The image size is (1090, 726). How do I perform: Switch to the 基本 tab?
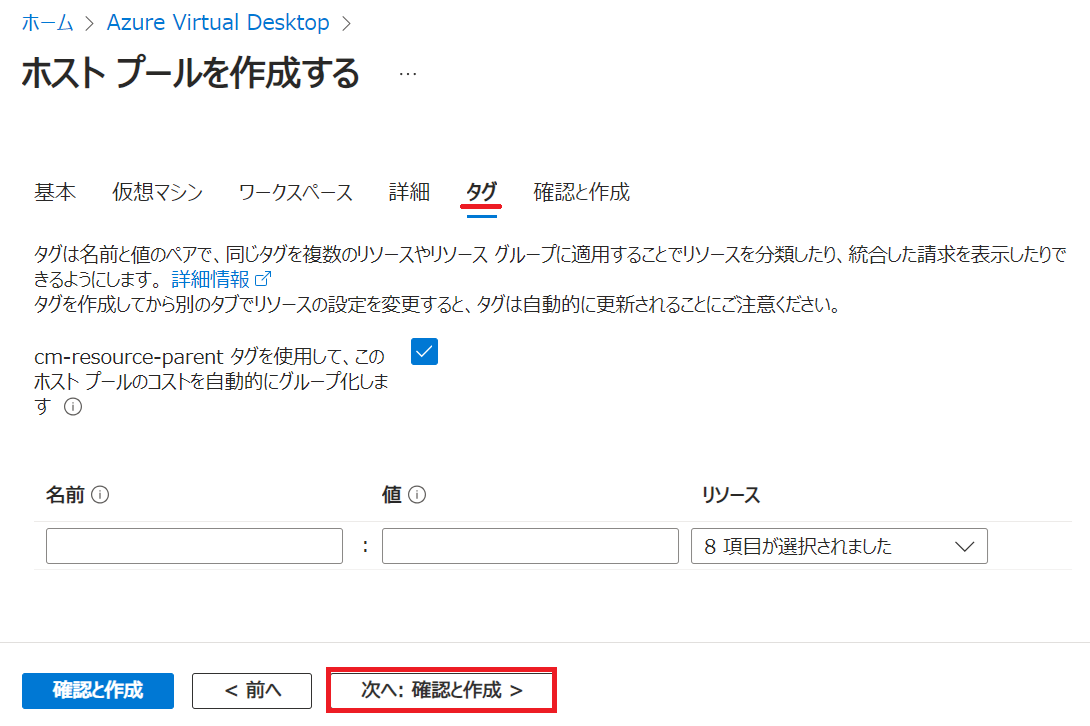55,192
